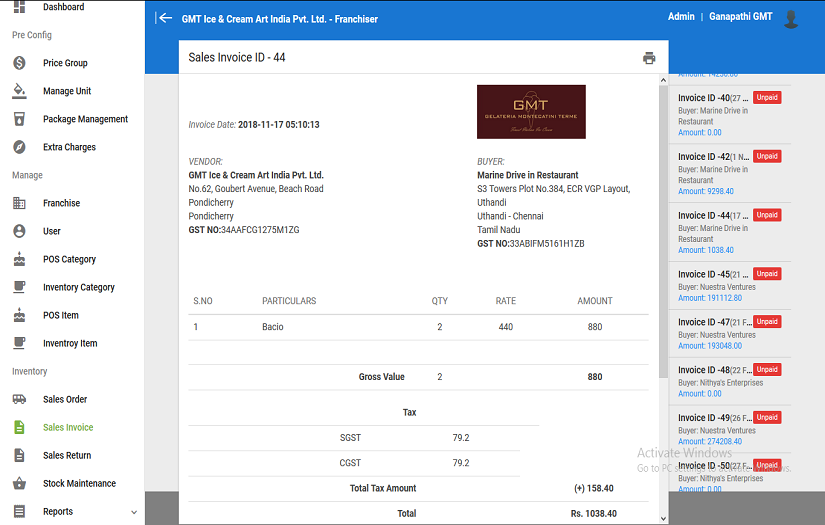Open the Reports menu label
Screen dimensions: 825x525
click(58, 511)
